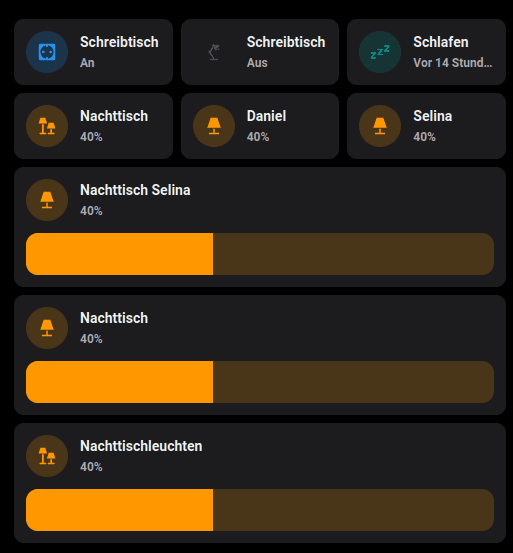Toggle lamp icon on wide Nachttisch card

pos(47,328)
